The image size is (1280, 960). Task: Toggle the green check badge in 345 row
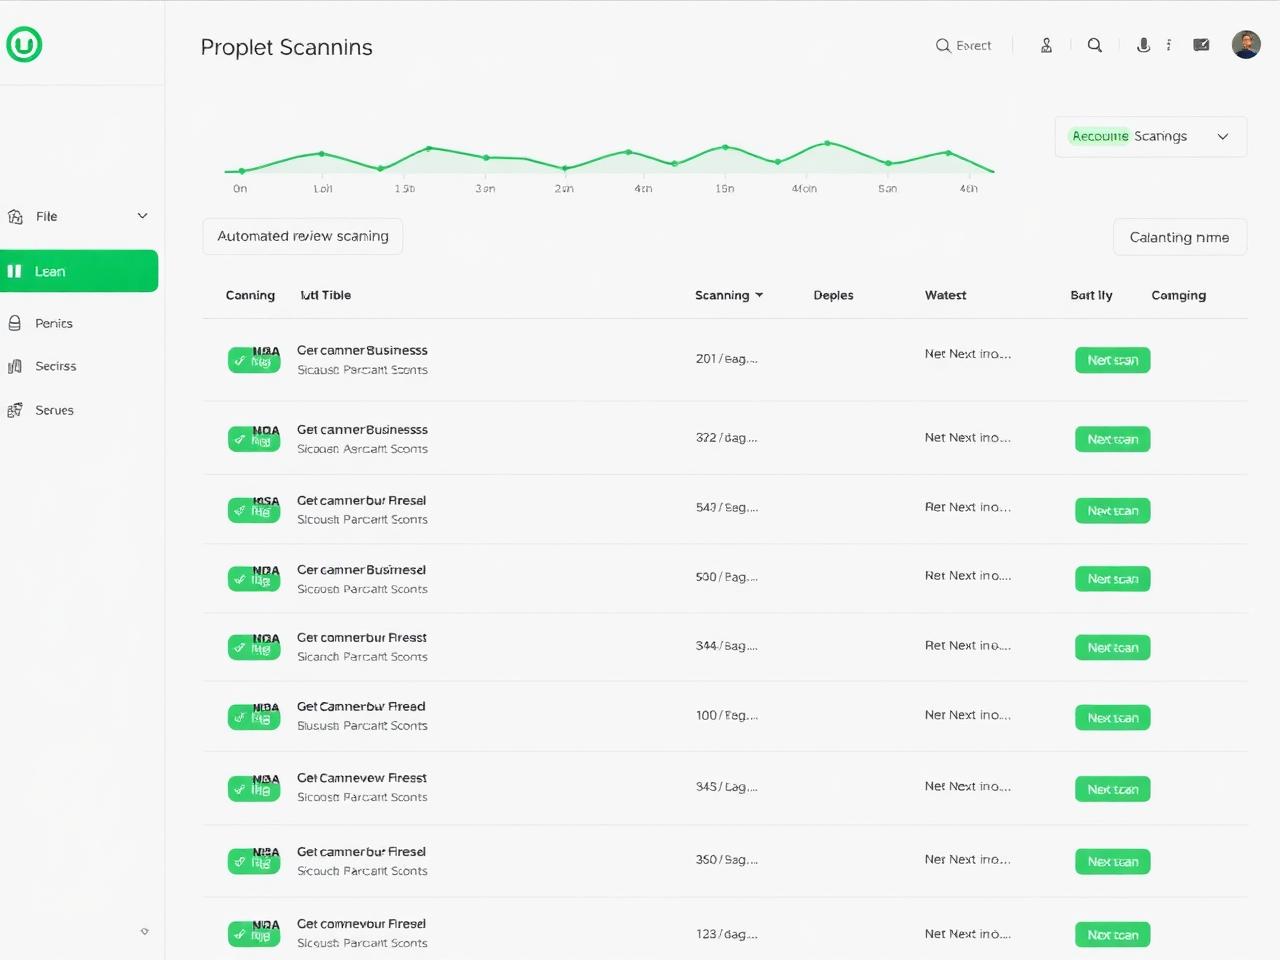(254, 788)
